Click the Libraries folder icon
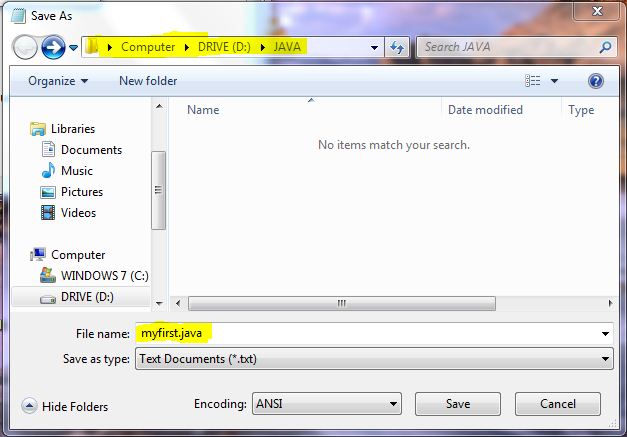 [x=38, y=129]
